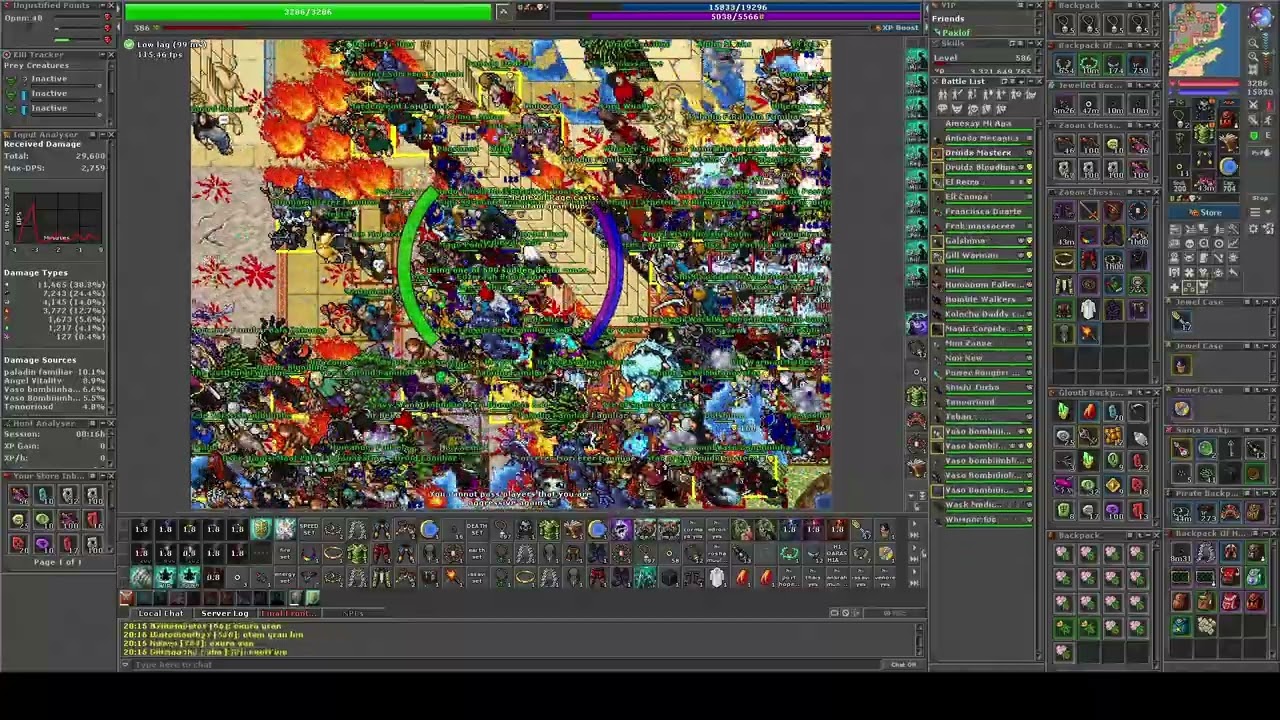Toggle the Chat On button
1280x720 pixels.
(903, 664)
